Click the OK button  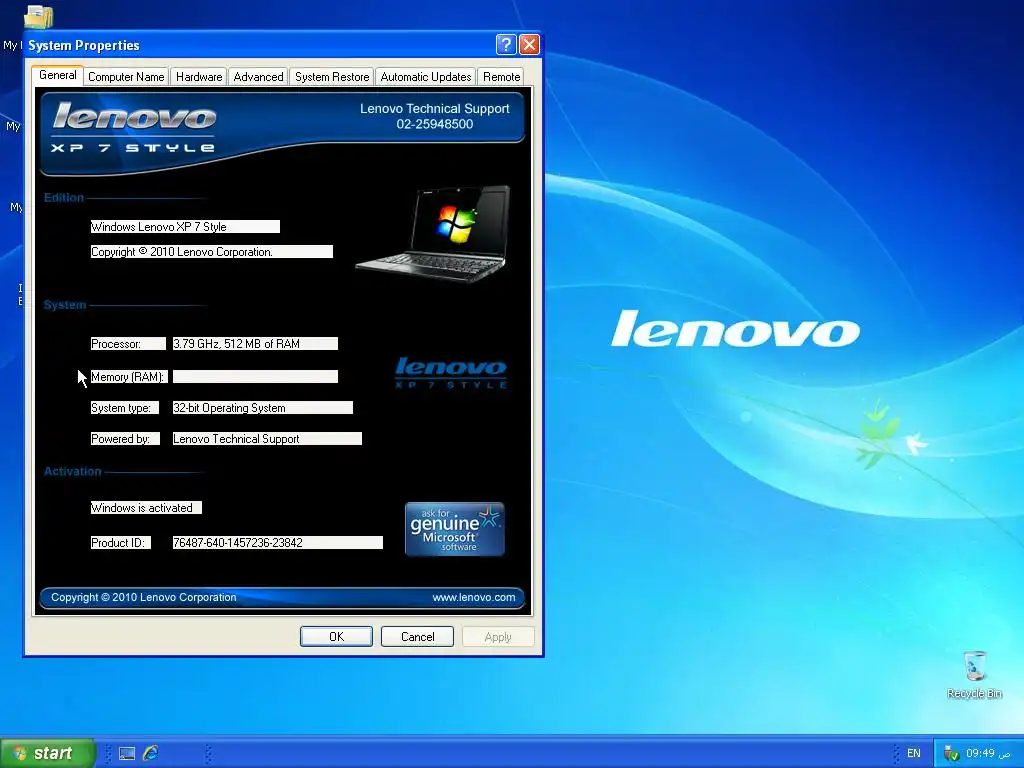tap(336, 637)
